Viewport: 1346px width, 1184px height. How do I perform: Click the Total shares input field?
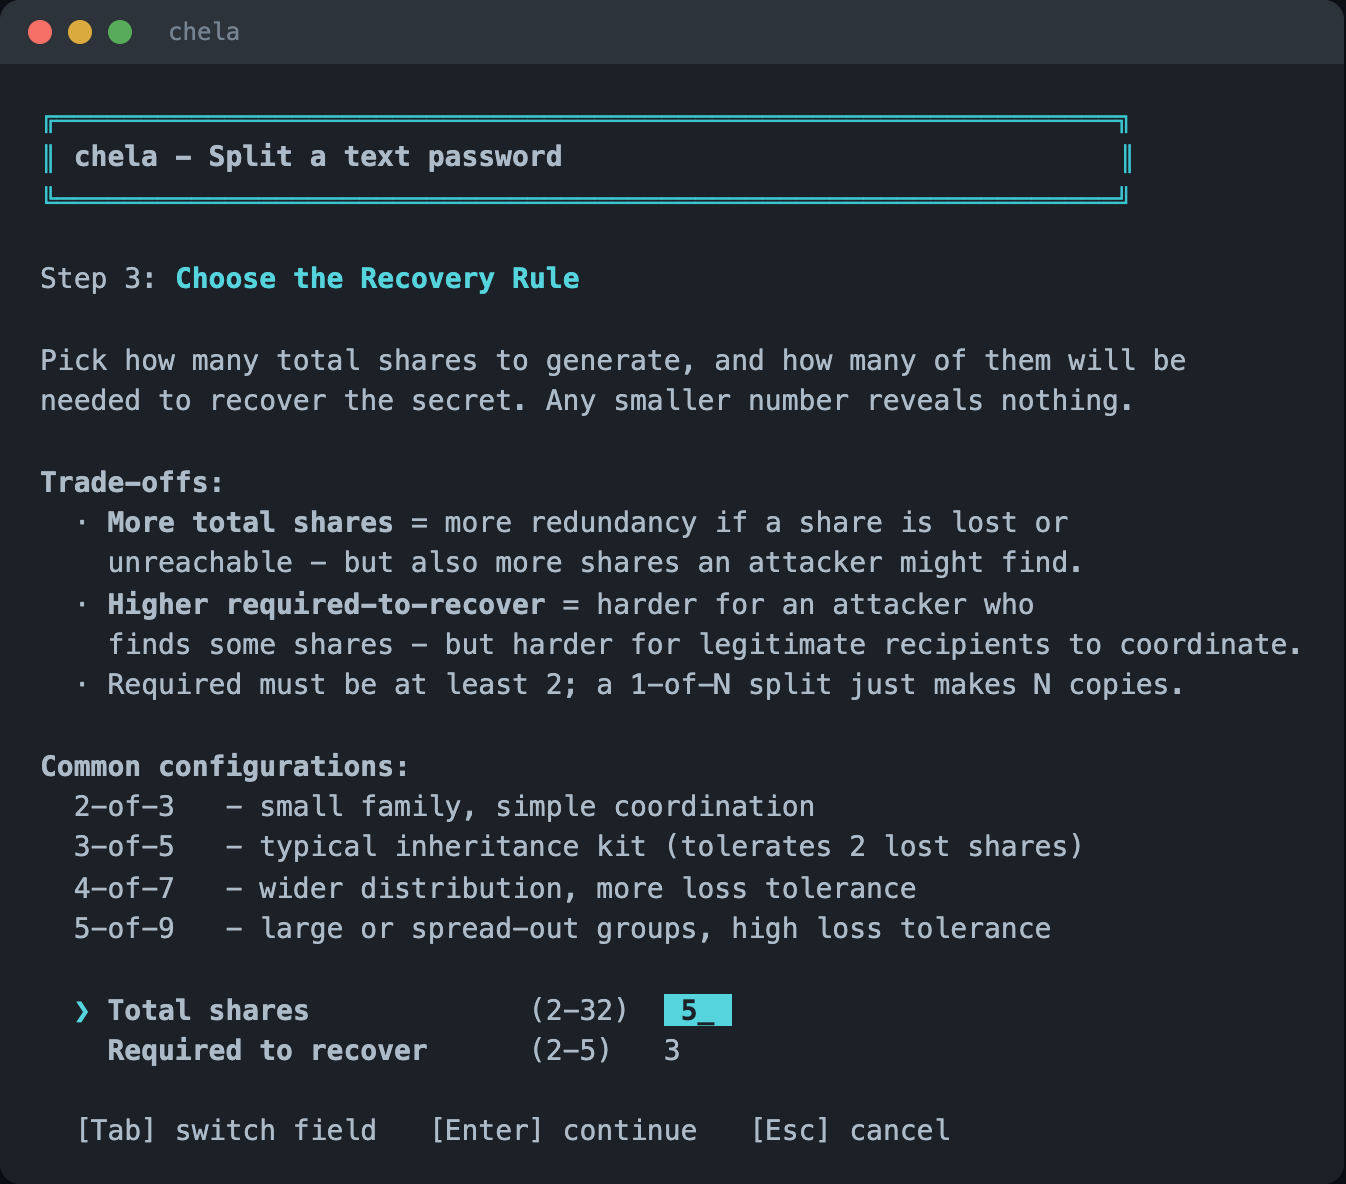tap(697, 1010)
